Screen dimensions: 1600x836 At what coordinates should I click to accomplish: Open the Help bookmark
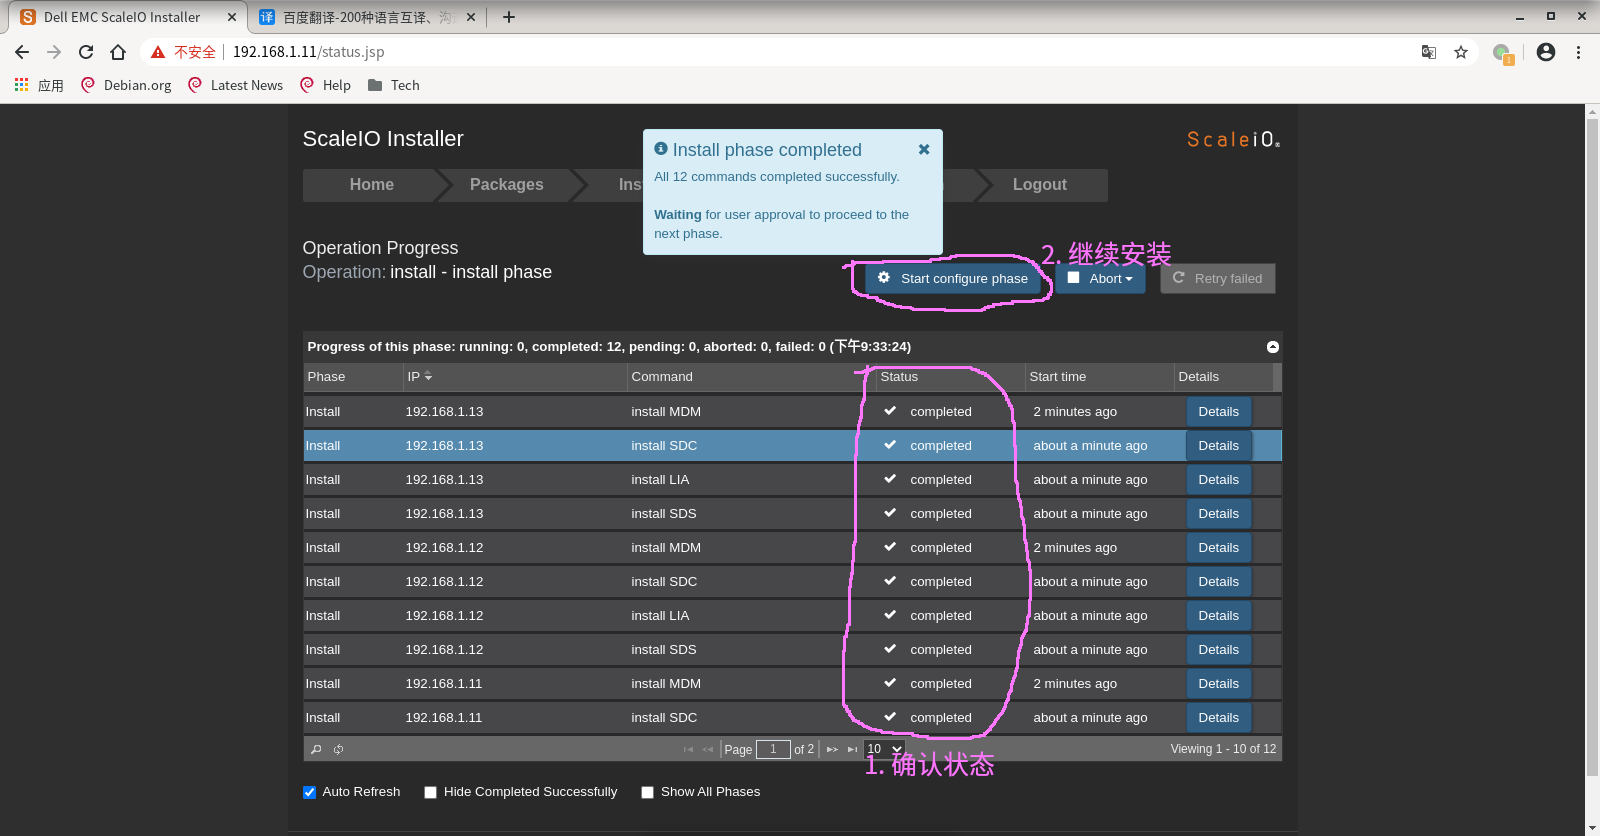click(x=326, y=85)
